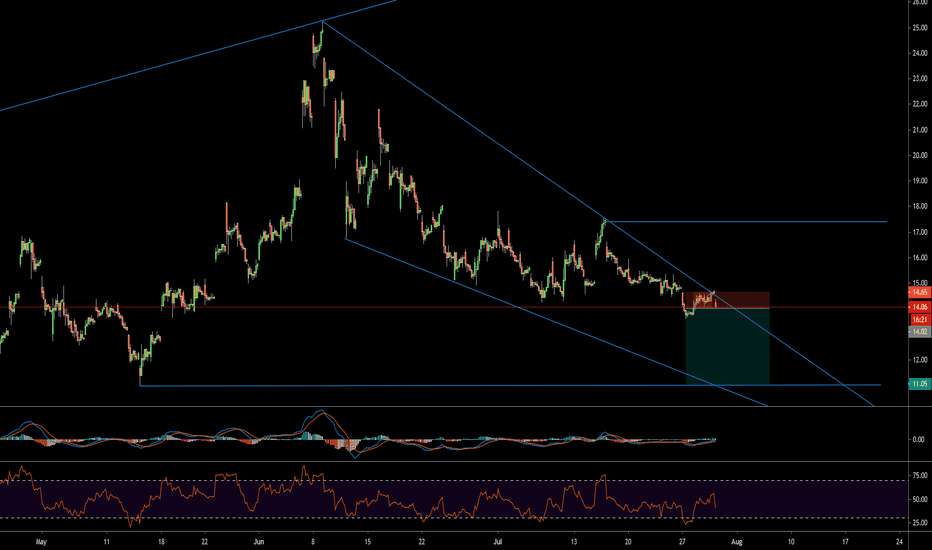Click the May date label on time axis

pos(41,542)
